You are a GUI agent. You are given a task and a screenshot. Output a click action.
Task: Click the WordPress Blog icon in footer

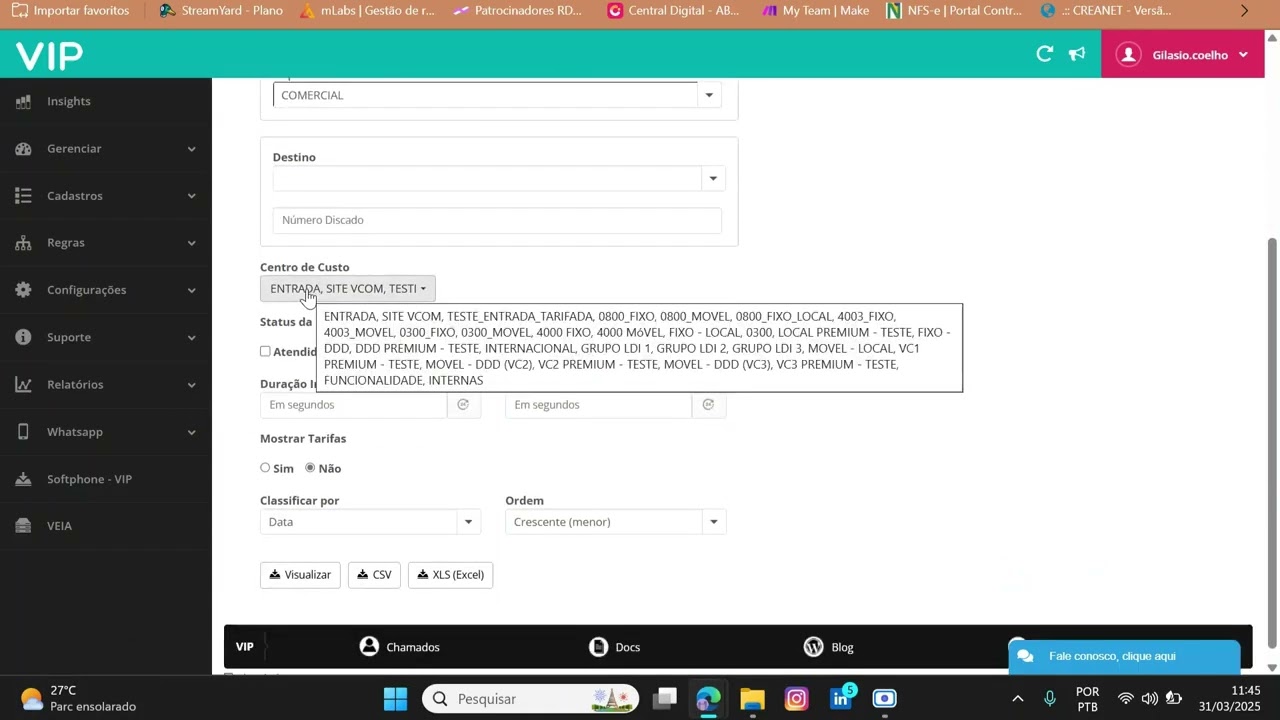coord(814,647)
